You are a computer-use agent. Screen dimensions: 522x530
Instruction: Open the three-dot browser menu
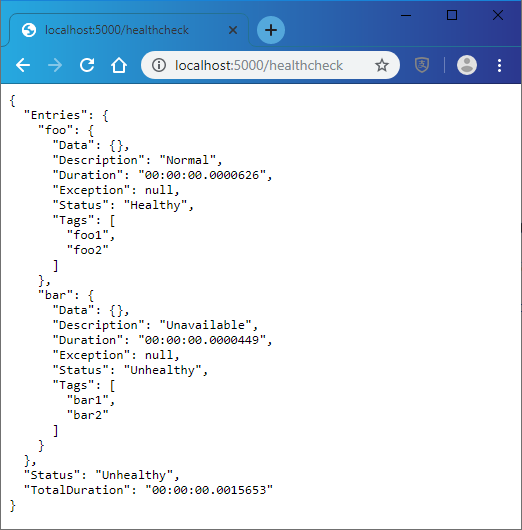pos(499,65)
